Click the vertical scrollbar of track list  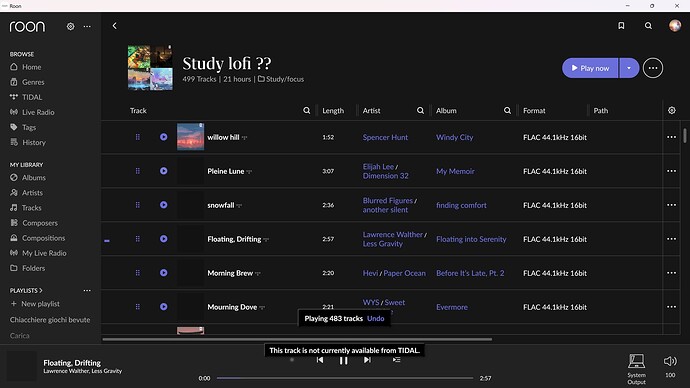click(x=685, y=135)
